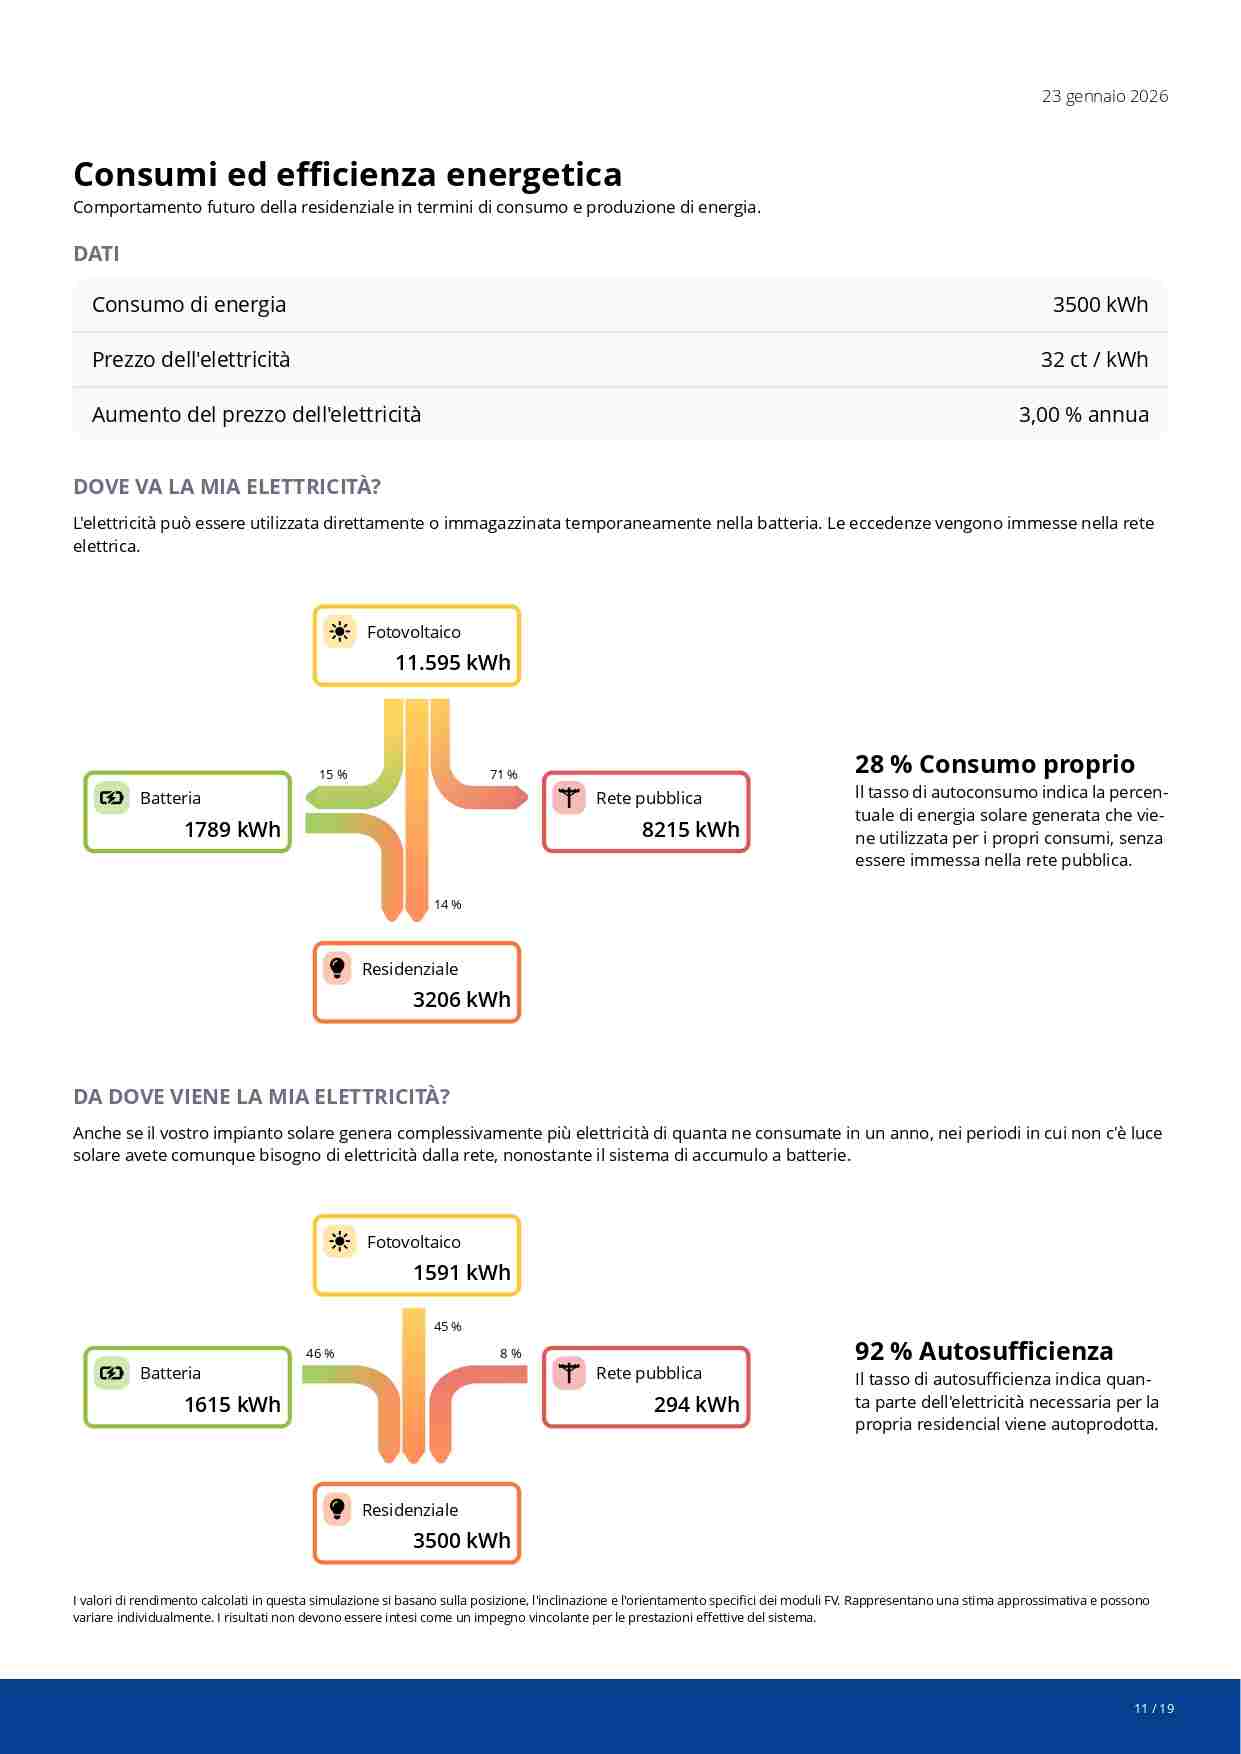Viewport: 1241px width, 1754px height.
Task: Click the power pylon icon beside 8215 kWh
Action: coord(569,798)
